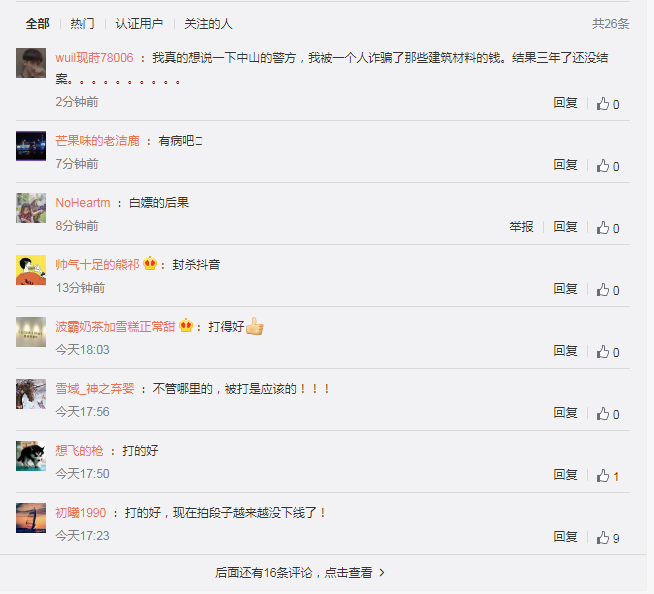Report NoHeartm's comment via 举报

point(521,227)
